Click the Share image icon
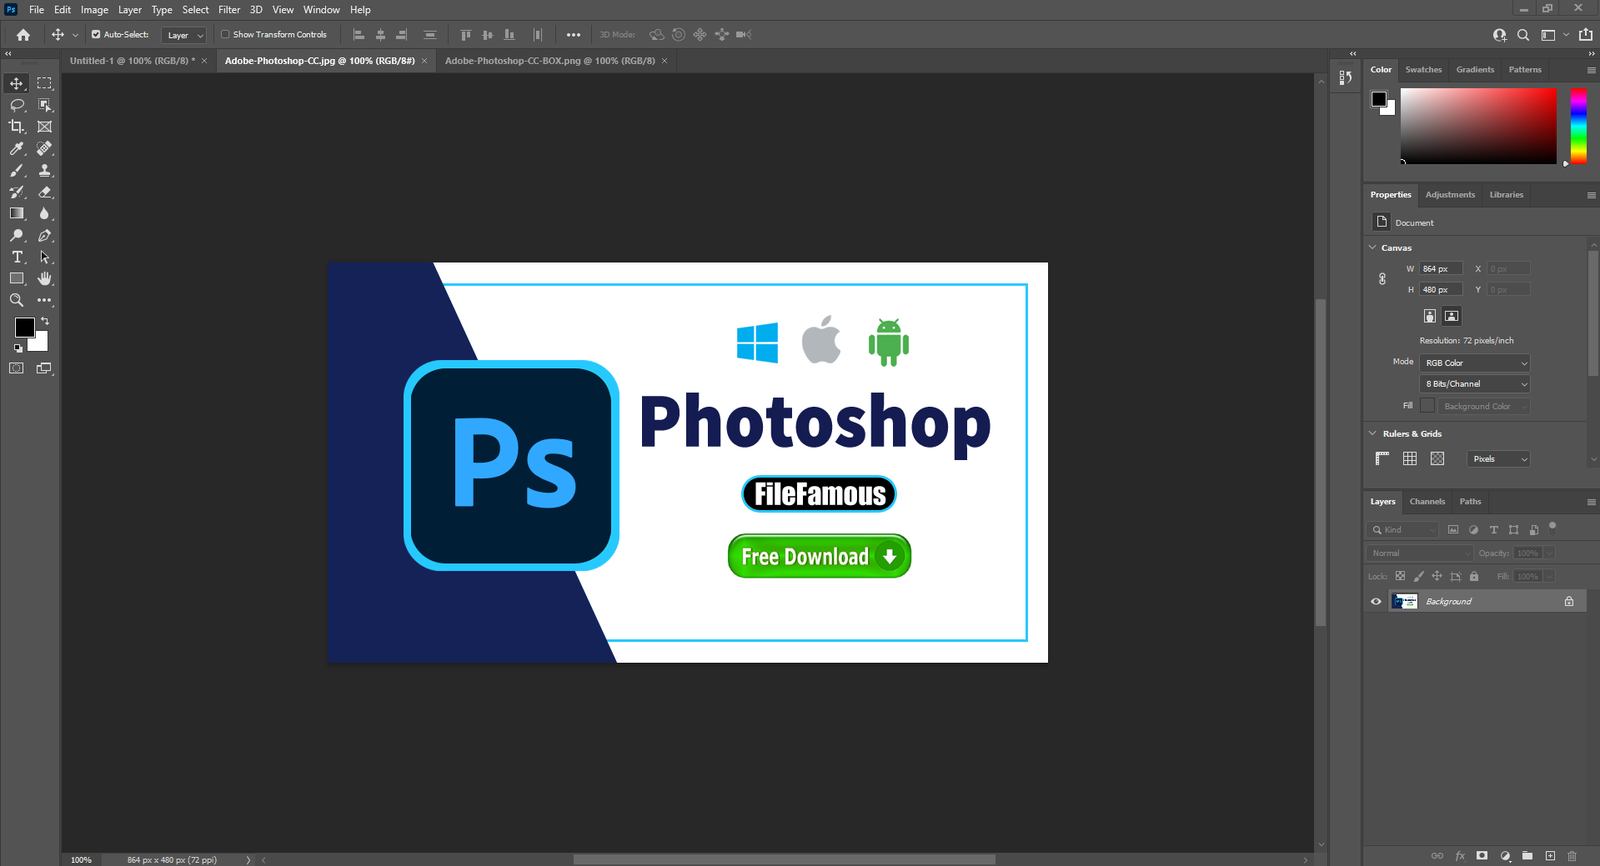 pos(1586,35)
